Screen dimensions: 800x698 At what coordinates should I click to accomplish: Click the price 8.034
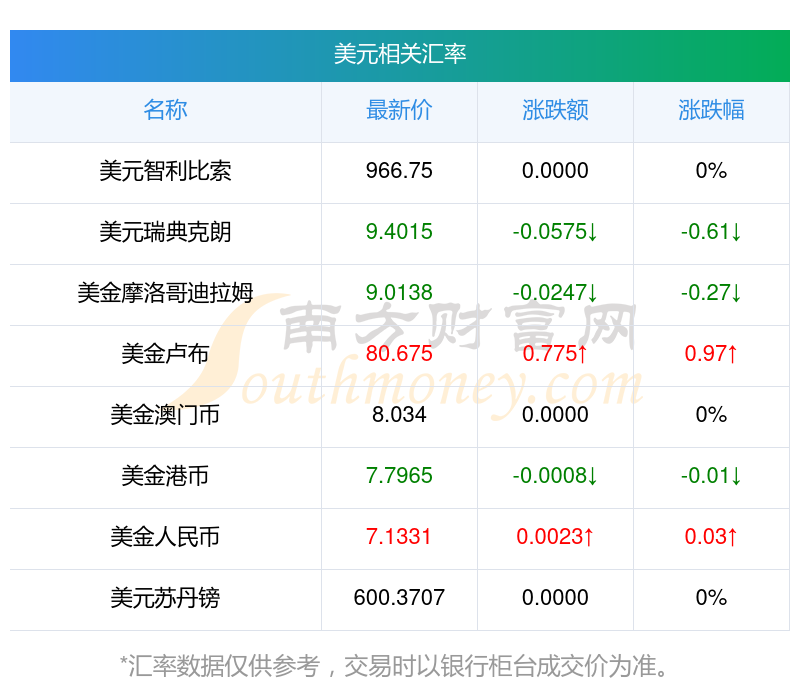coord(399,415)
